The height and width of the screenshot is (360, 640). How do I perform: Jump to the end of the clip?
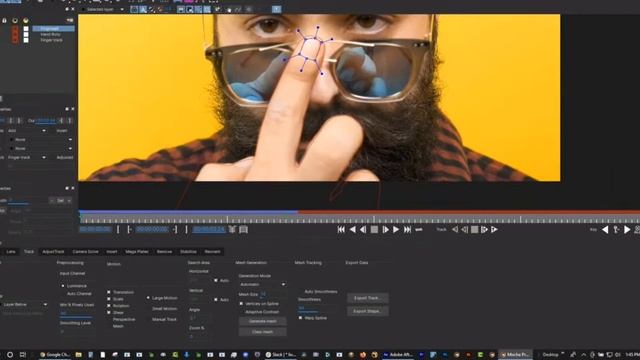coord(407,230)
